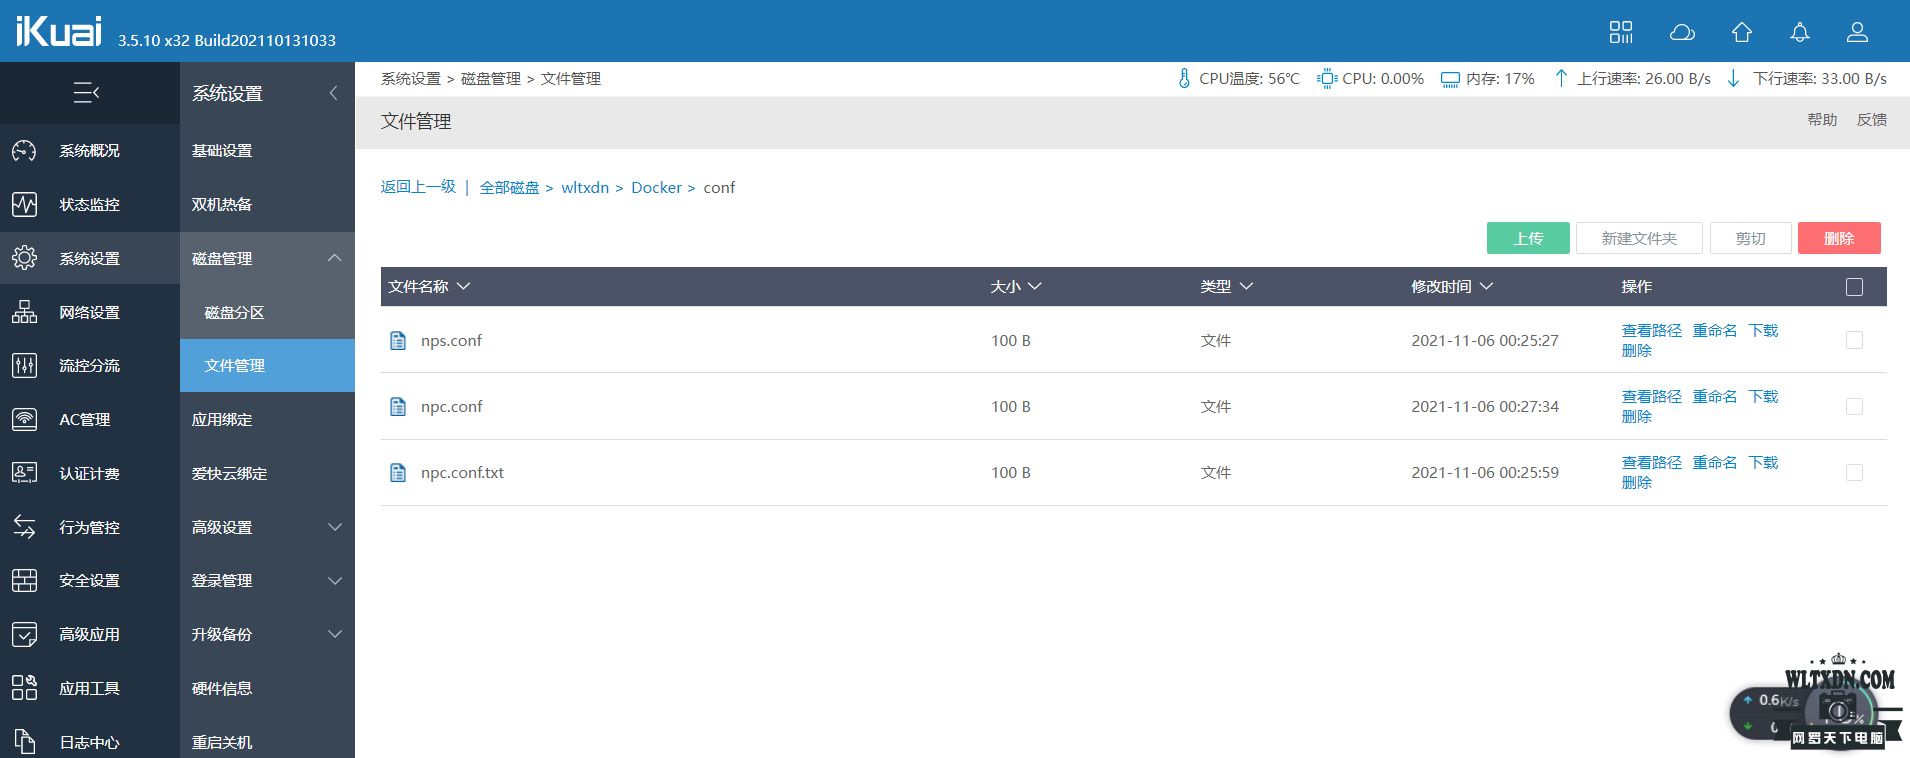Sort by 大小 column

[1016, 287]
